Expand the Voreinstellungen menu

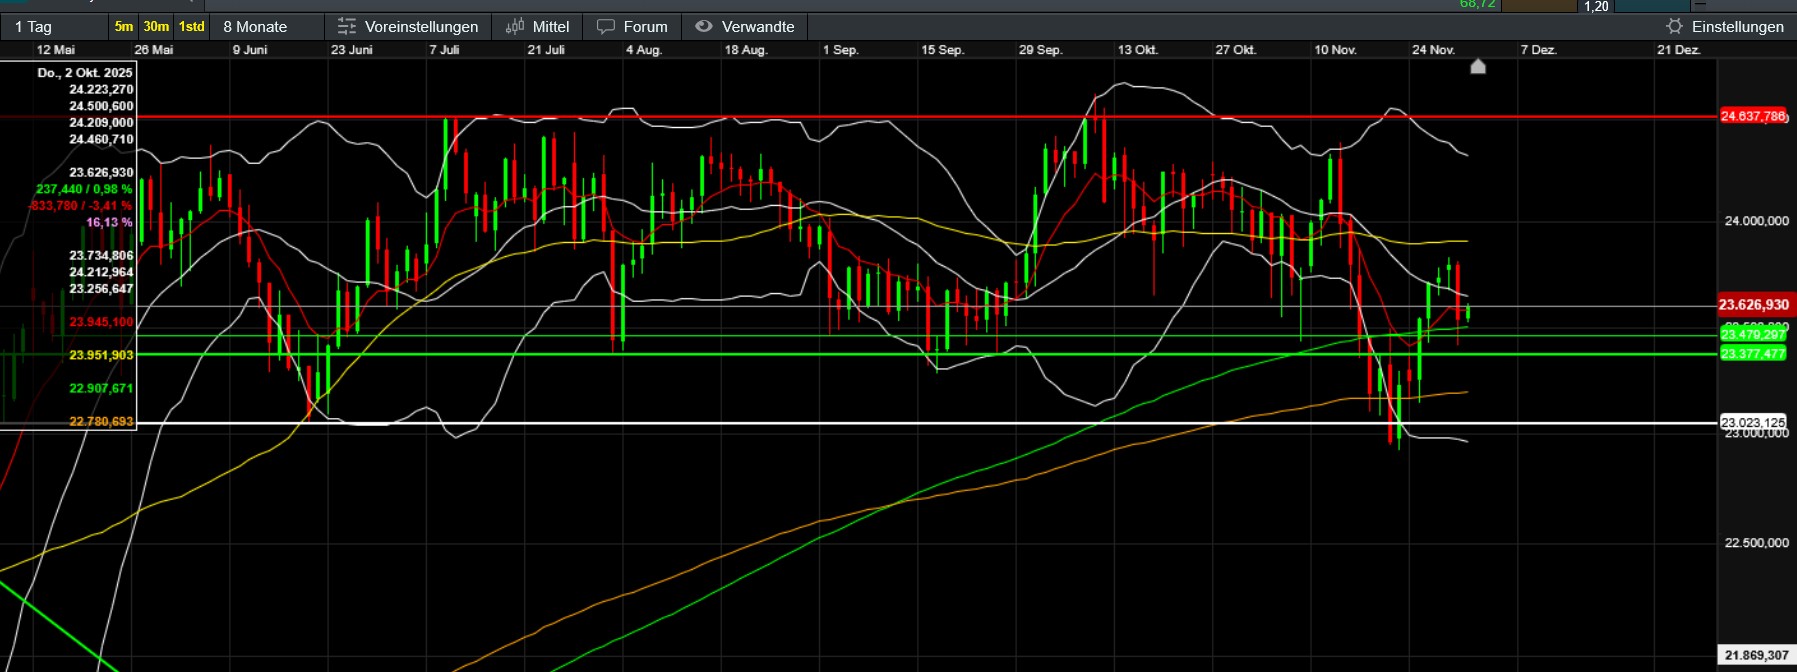[x=421, y=27]
